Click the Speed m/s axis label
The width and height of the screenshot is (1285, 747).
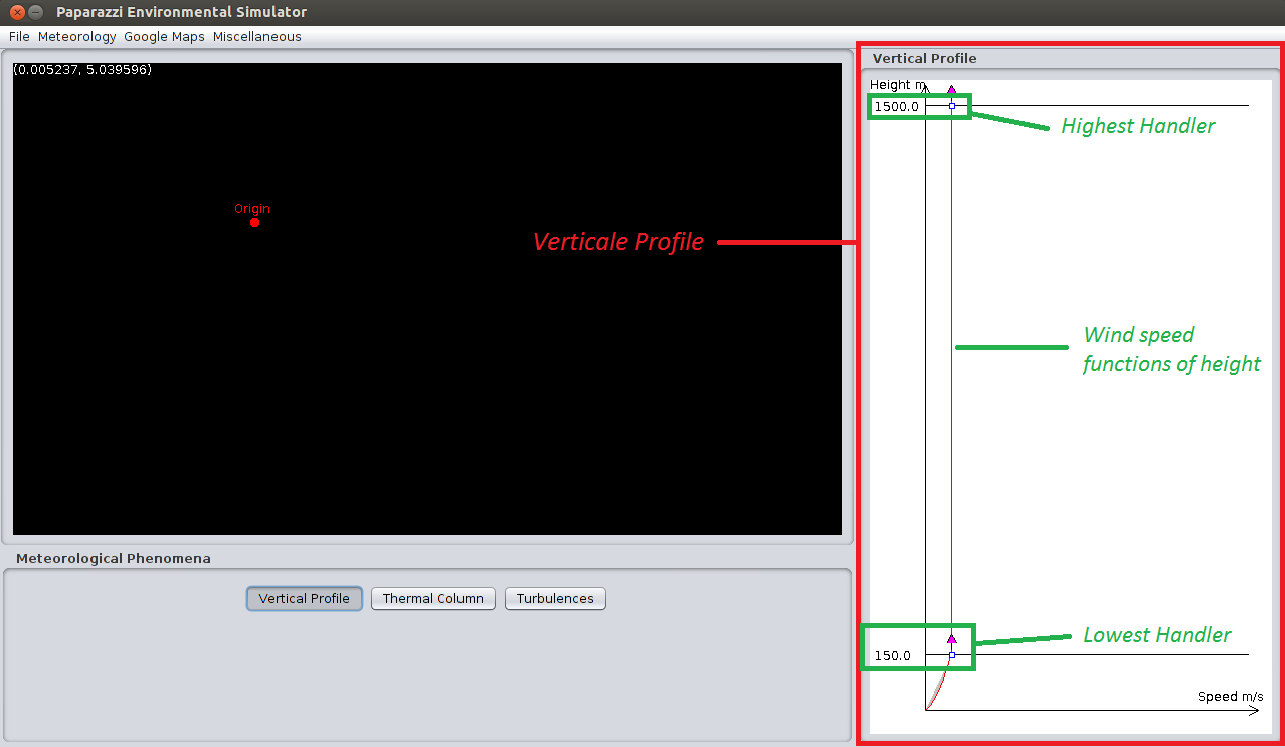[1231, 697]
